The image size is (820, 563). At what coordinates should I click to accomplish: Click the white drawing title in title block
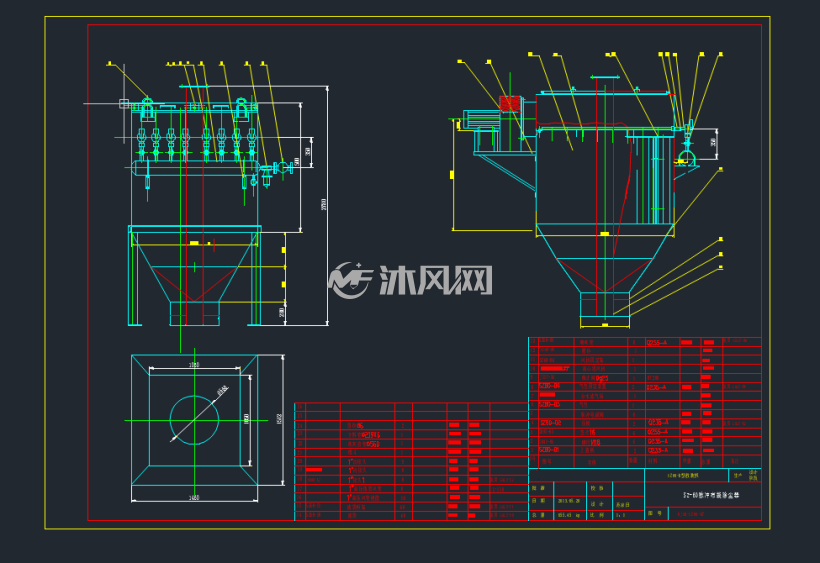point(711,495)
